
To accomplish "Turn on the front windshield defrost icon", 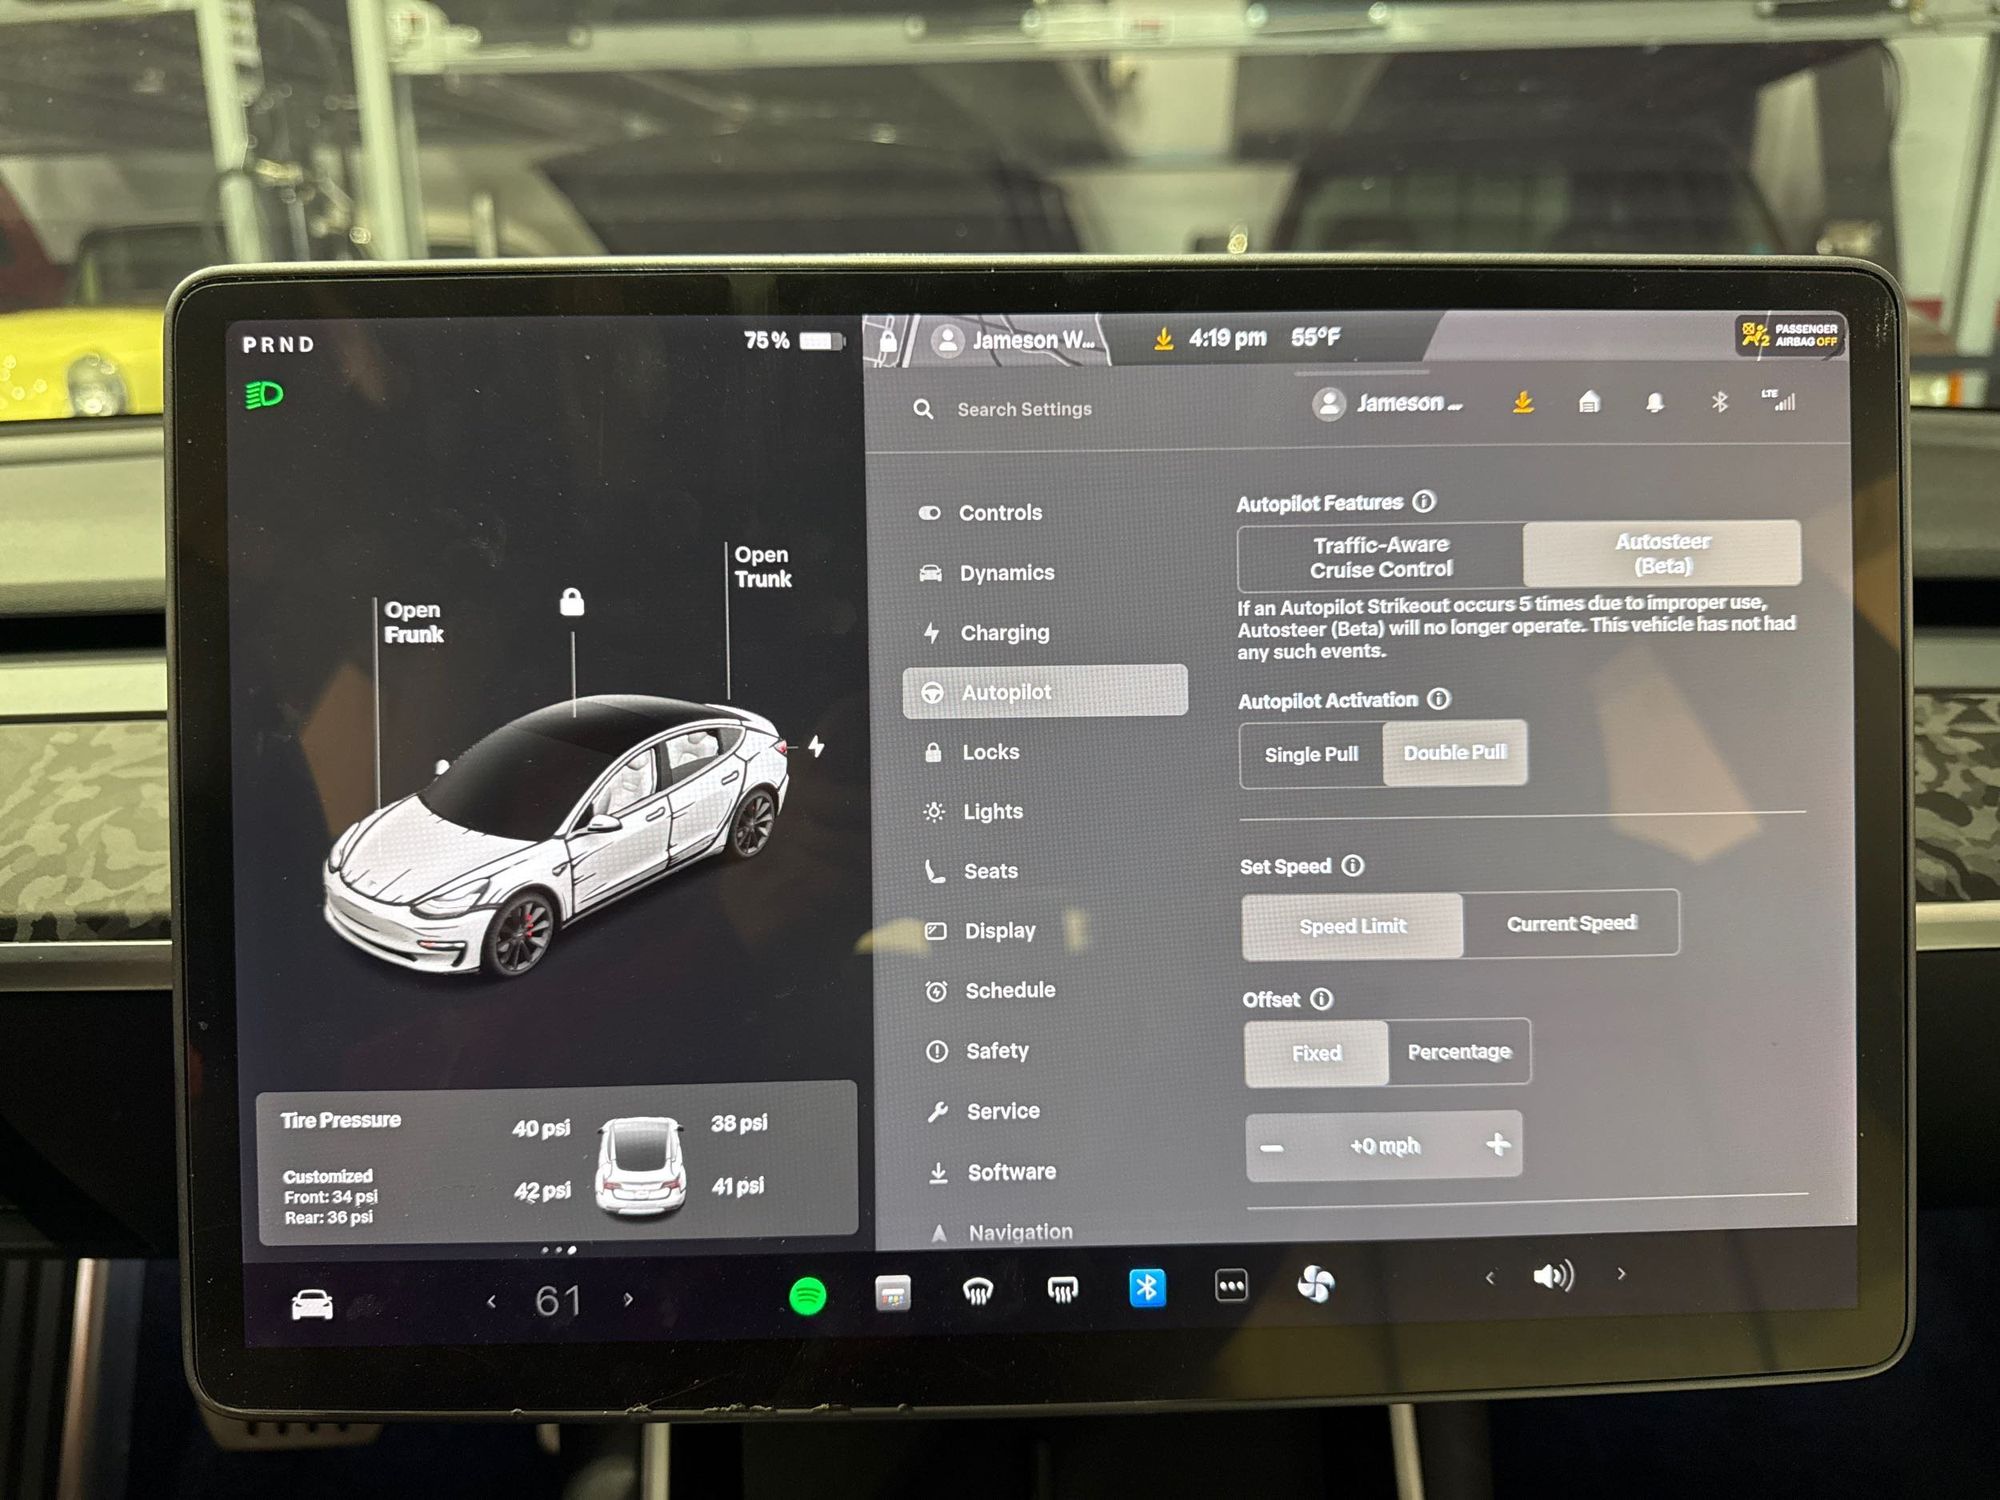I will 977,1292.
